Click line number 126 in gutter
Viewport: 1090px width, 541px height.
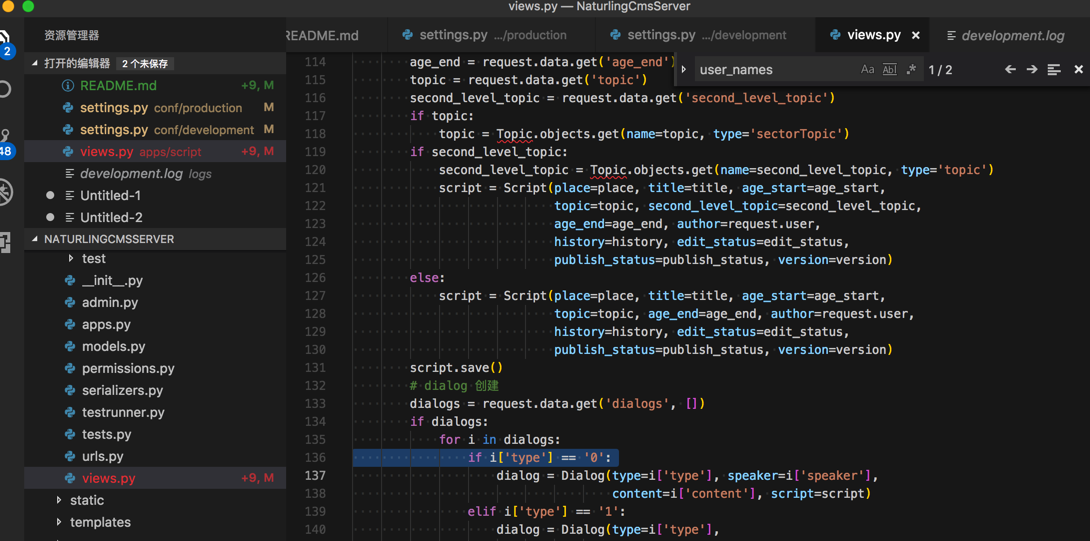(316, 277)
